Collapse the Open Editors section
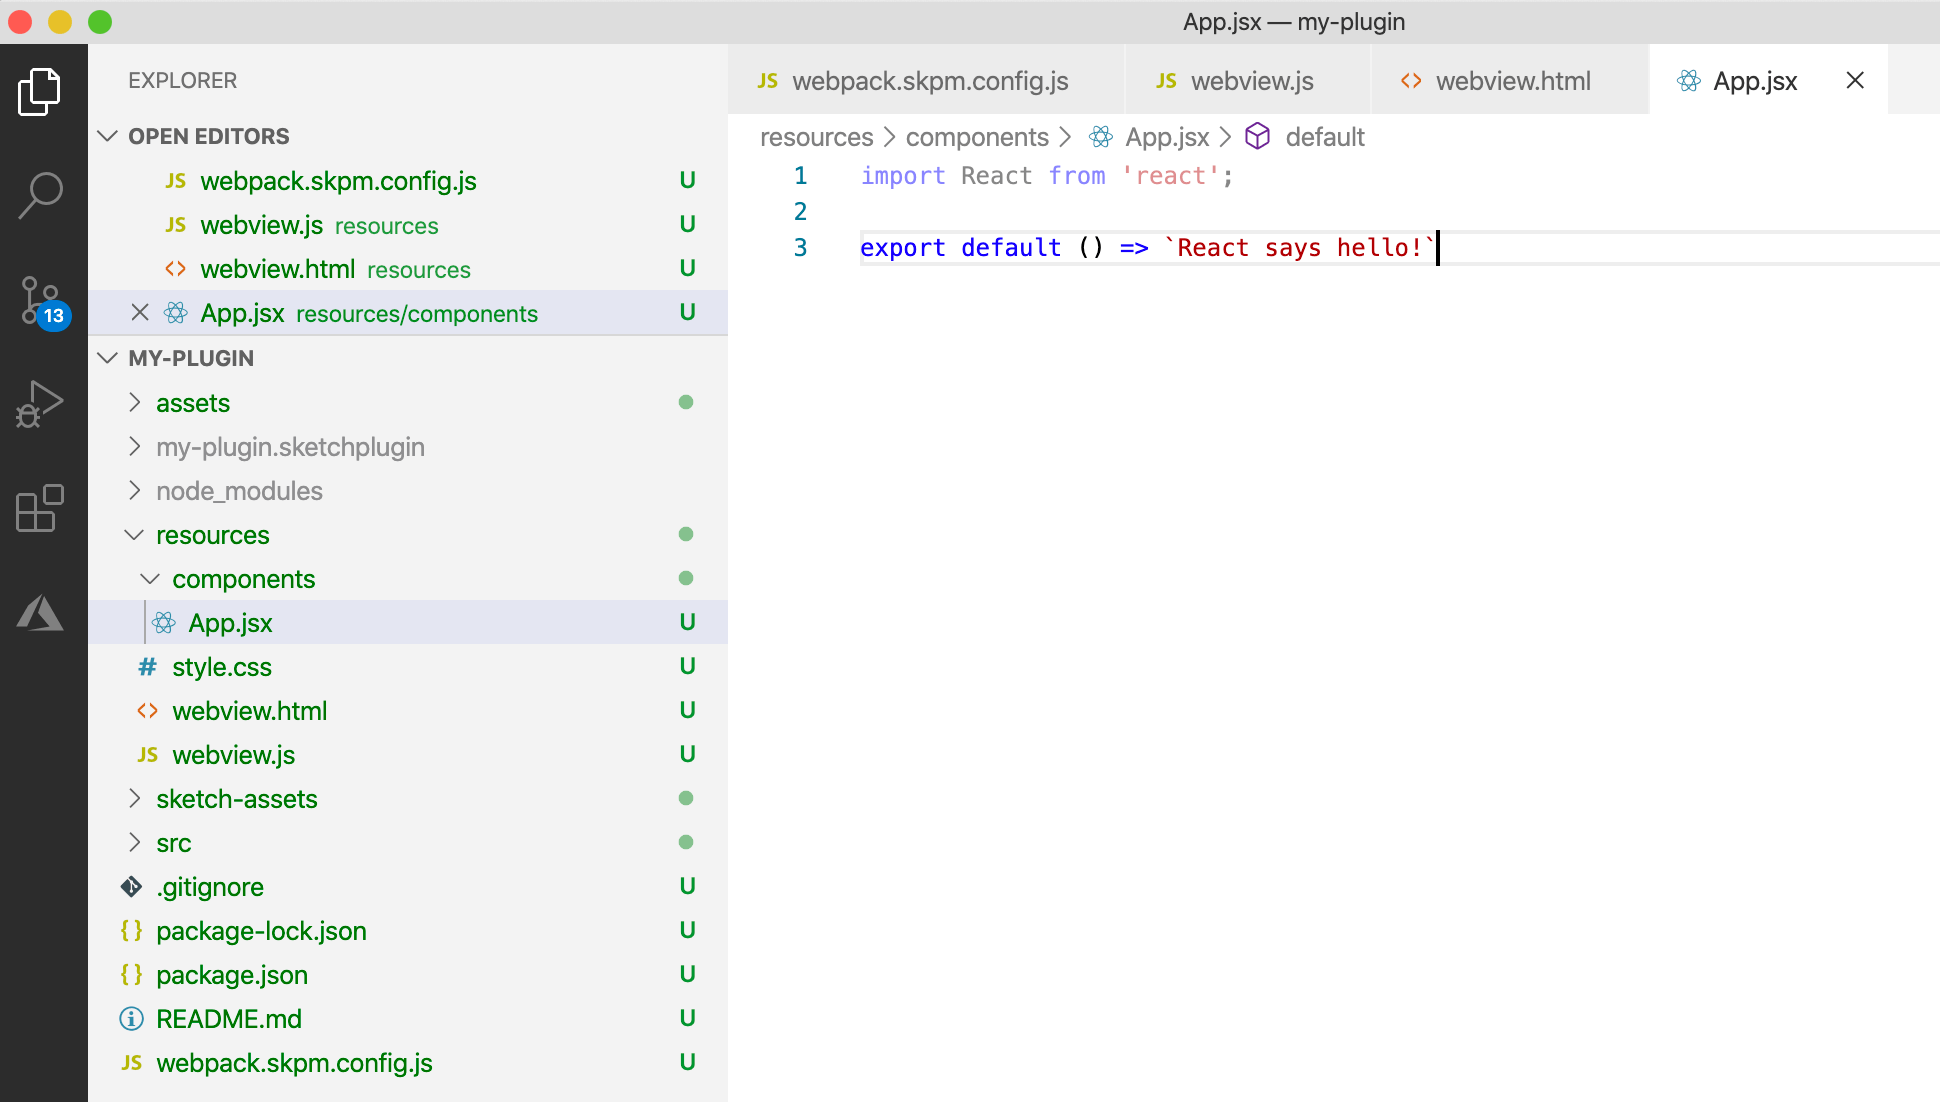Screen dimensions: 1940x1102 (108, 136)
